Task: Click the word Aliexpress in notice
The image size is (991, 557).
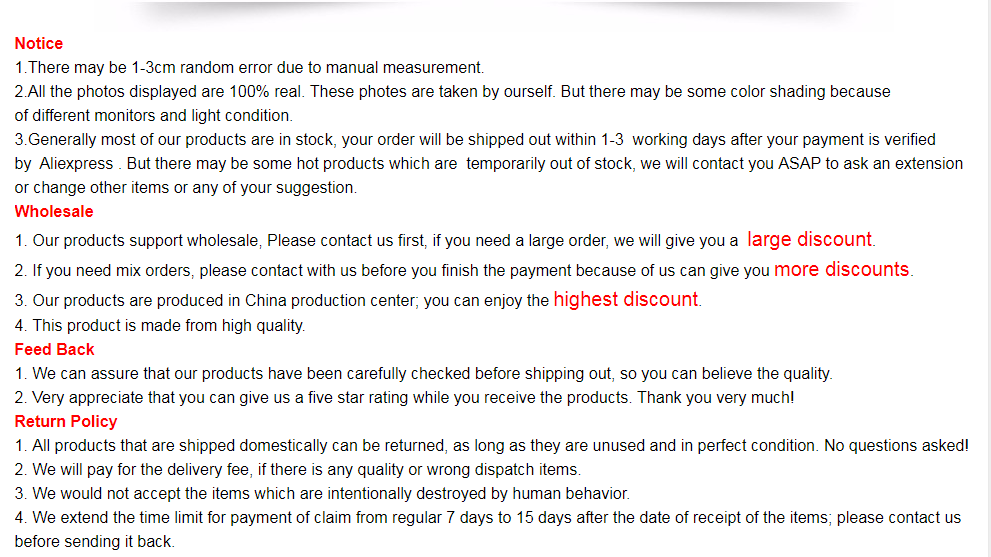Action: pos(76,164)
